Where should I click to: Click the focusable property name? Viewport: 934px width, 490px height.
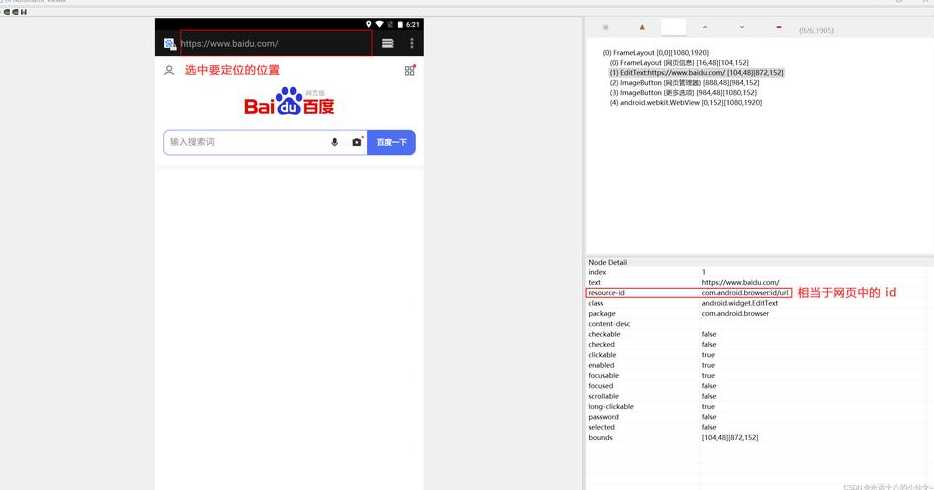click(x=603, y=376)
